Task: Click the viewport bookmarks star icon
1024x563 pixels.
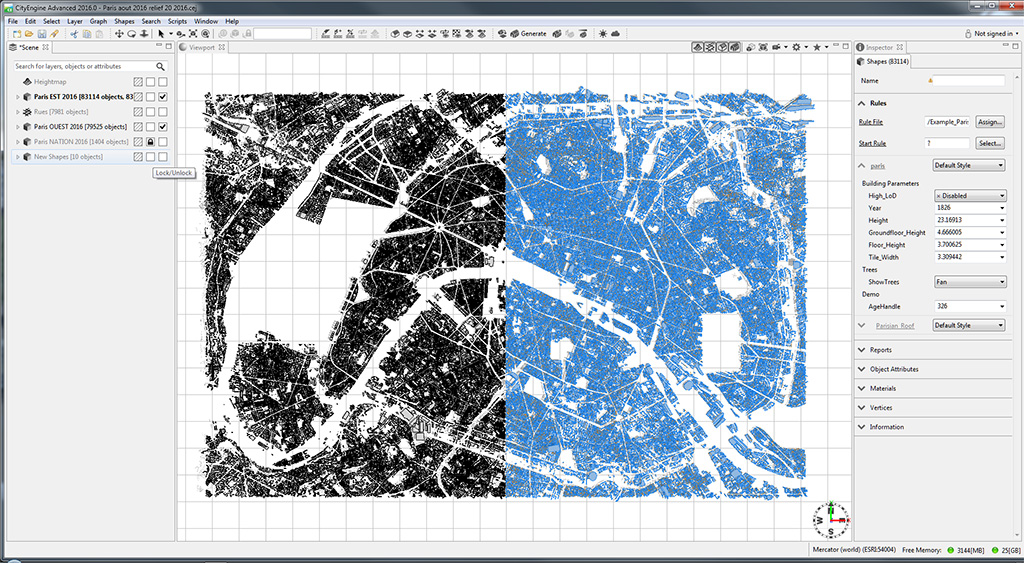Action: 816,47
